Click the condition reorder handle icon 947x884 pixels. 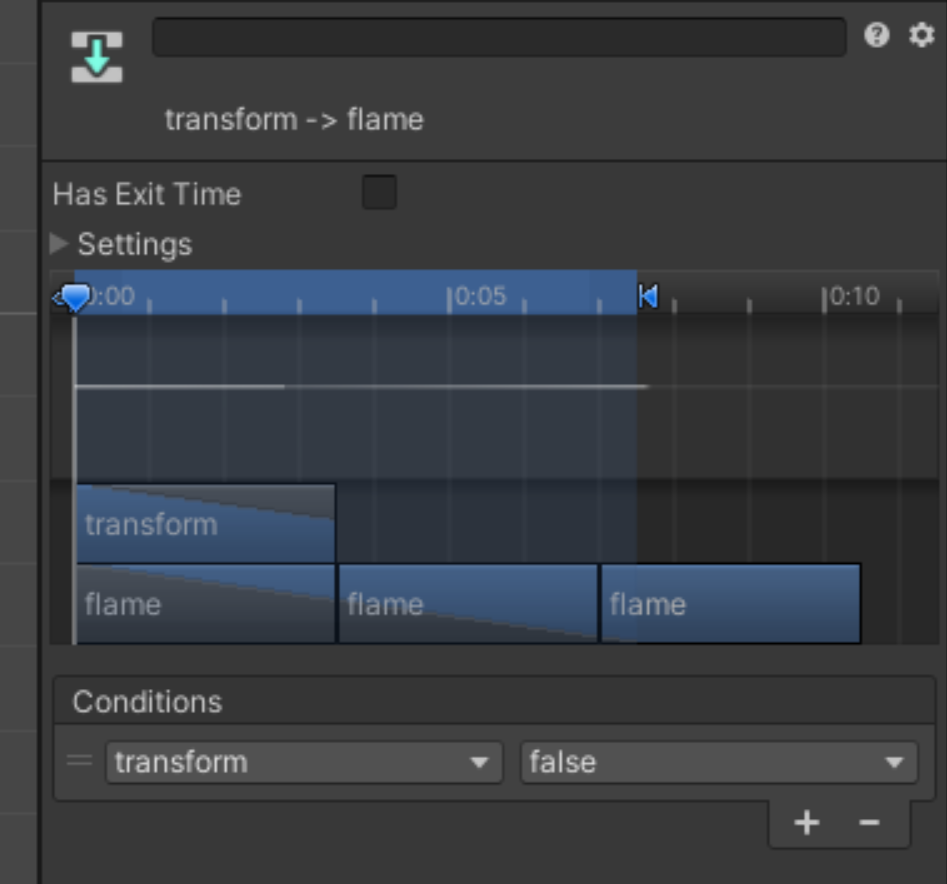[x=80, y=760]
